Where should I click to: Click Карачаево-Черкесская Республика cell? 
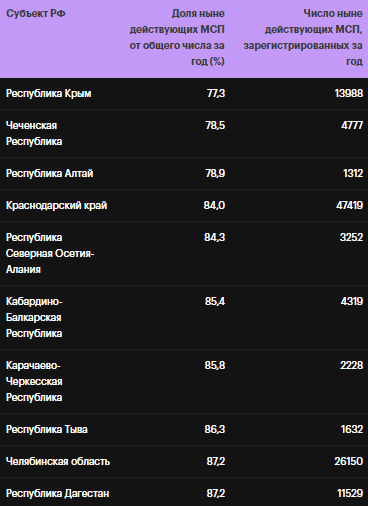[34, 381]
